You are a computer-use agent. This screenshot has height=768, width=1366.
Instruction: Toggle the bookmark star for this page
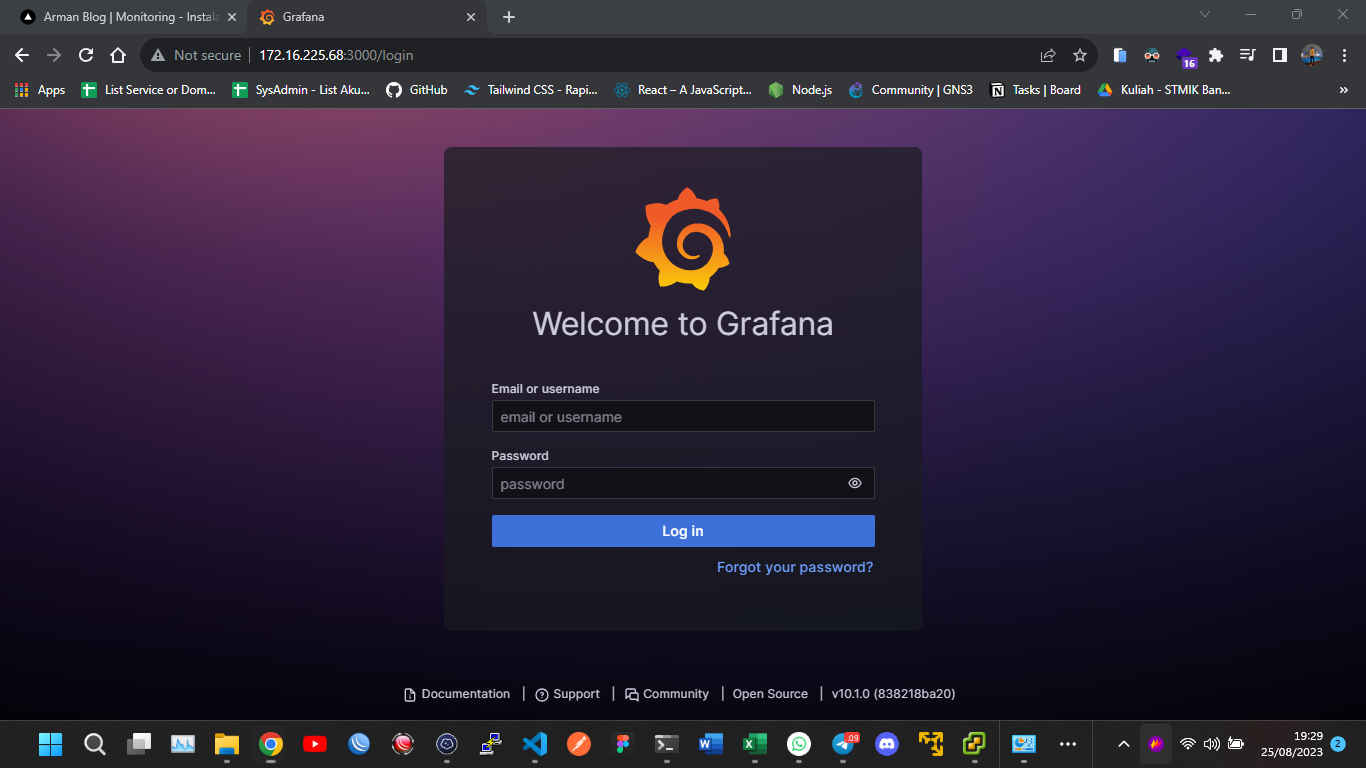point(1080,56)
